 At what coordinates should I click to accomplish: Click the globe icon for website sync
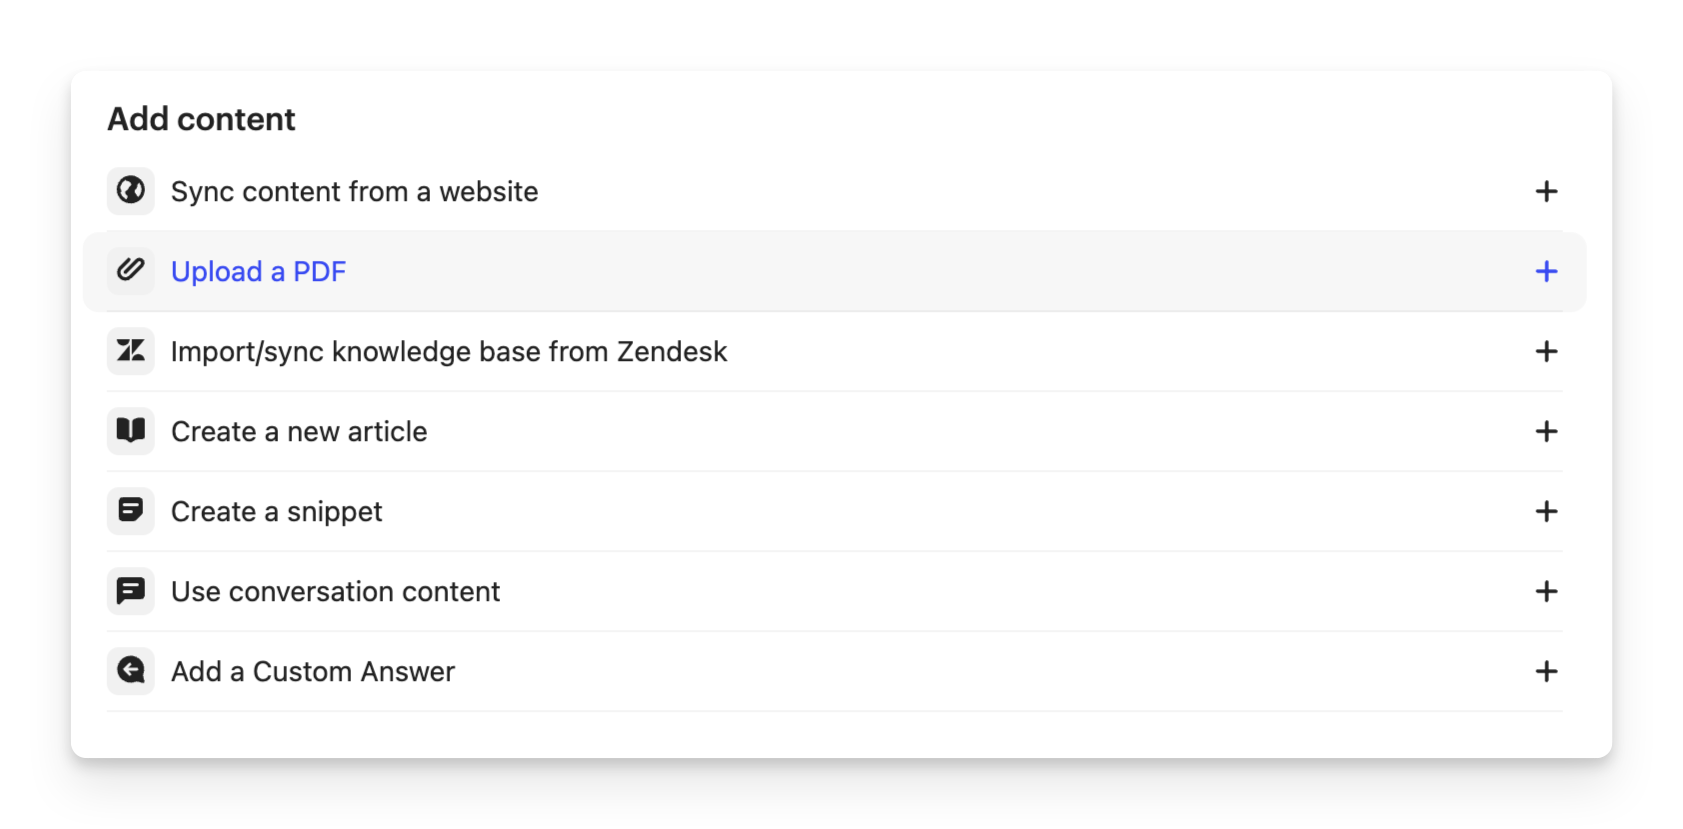(x=131, y=191)
